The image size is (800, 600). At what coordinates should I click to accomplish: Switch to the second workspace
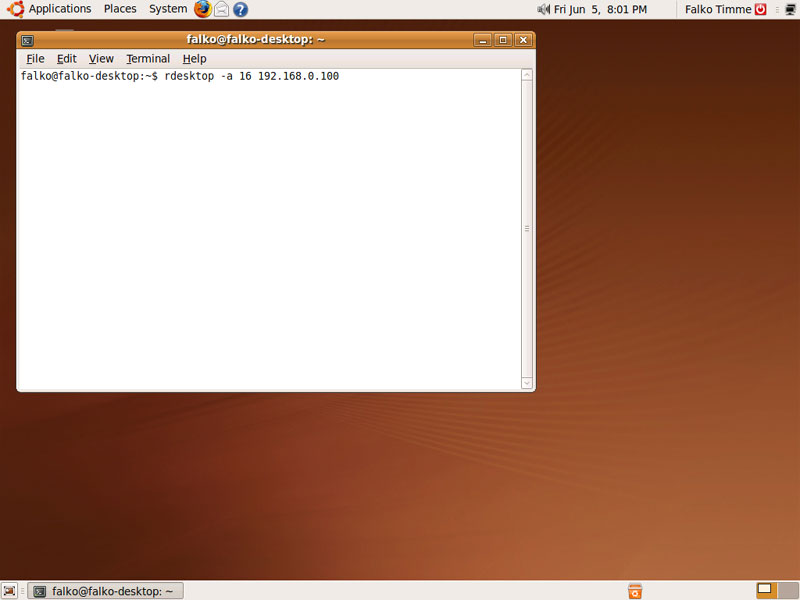[x=788, y=591]
